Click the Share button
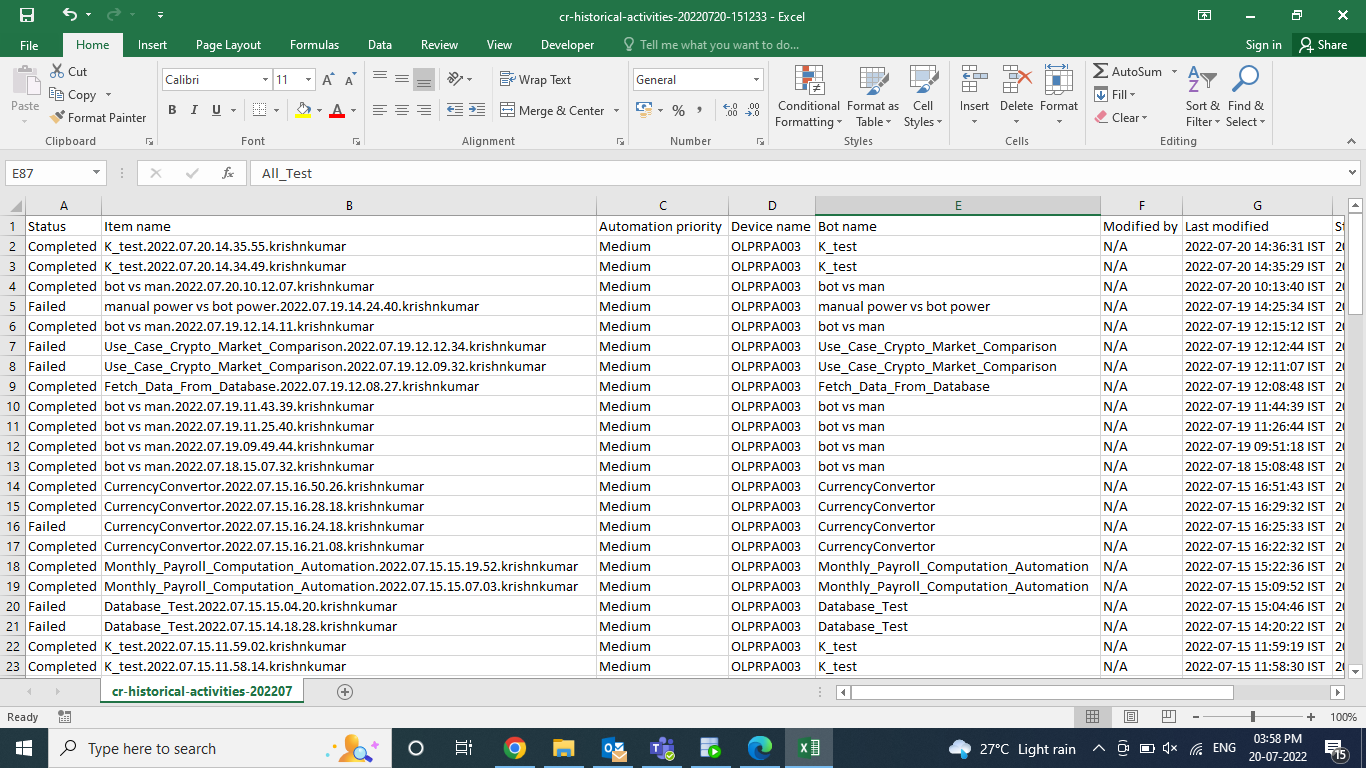This screenshot has width=1366, height=768. click(1322, 45)
